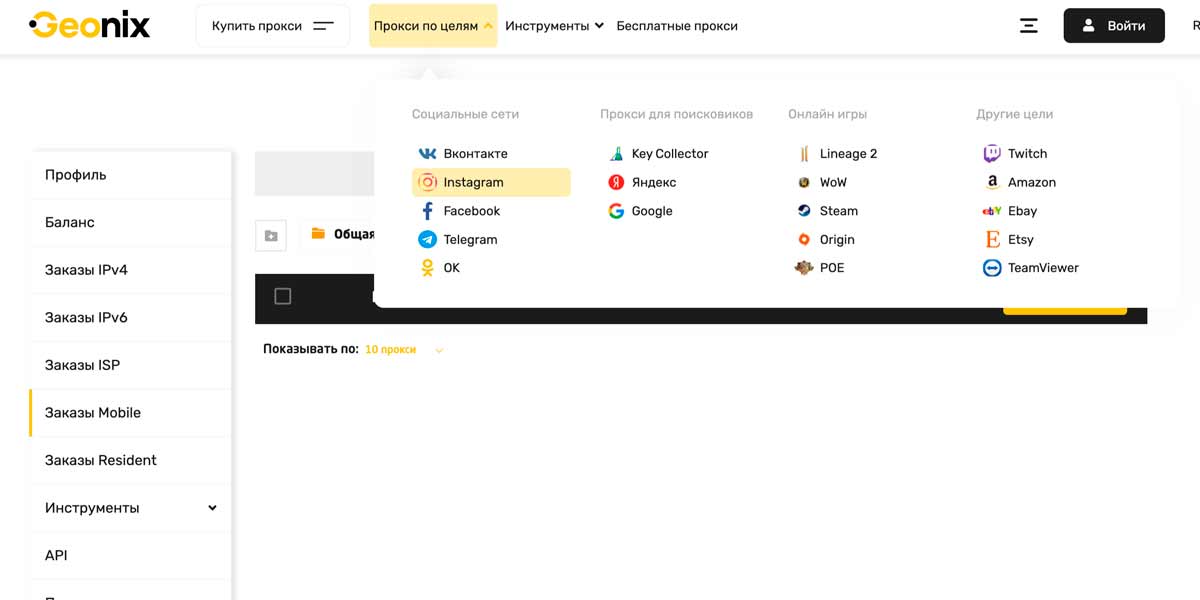Click the Geonix logo
The height and width of the screenshot is (600, 1200).
[x=89, y=25]
